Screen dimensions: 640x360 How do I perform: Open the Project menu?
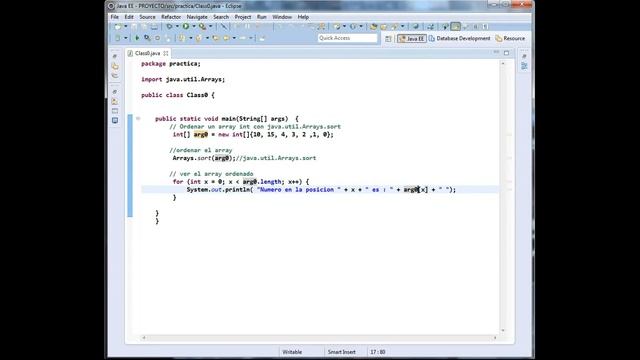point(243,17)
